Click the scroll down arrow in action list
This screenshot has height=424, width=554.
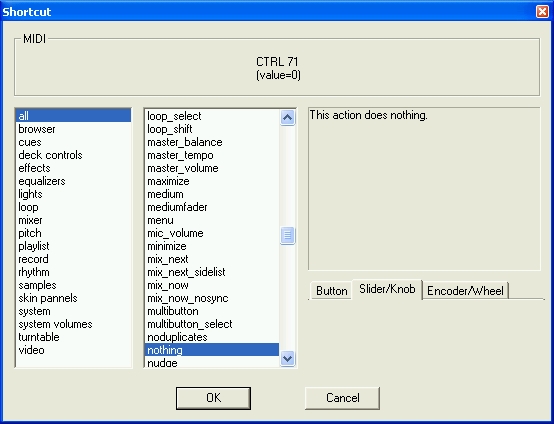tap(287, 359)
